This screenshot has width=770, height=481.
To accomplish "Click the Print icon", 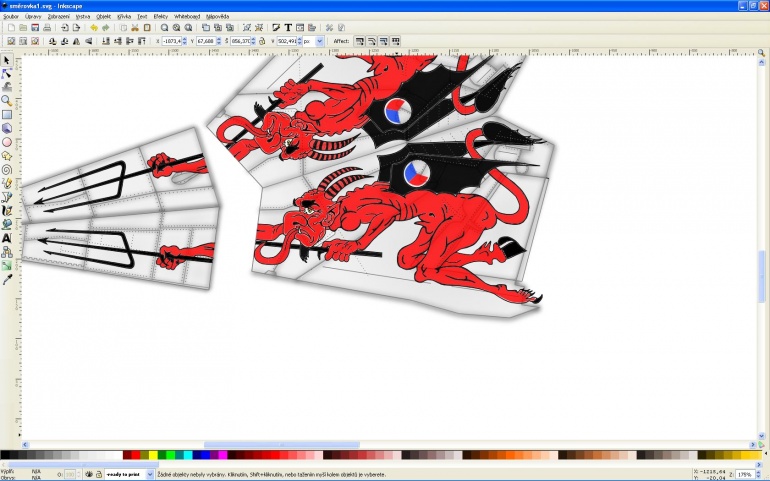I will (x=47, y=28).
